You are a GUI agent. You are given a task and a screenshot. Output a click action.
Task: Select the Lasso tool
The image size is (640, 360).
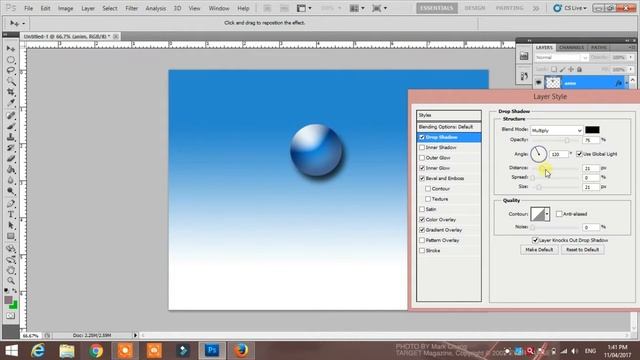click(11, 71)
